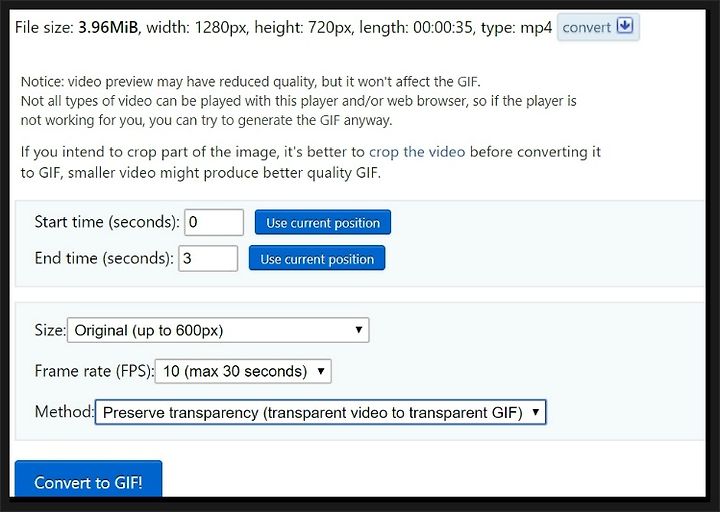Click the file size value 3.96MiB

[x=108, y=28]
